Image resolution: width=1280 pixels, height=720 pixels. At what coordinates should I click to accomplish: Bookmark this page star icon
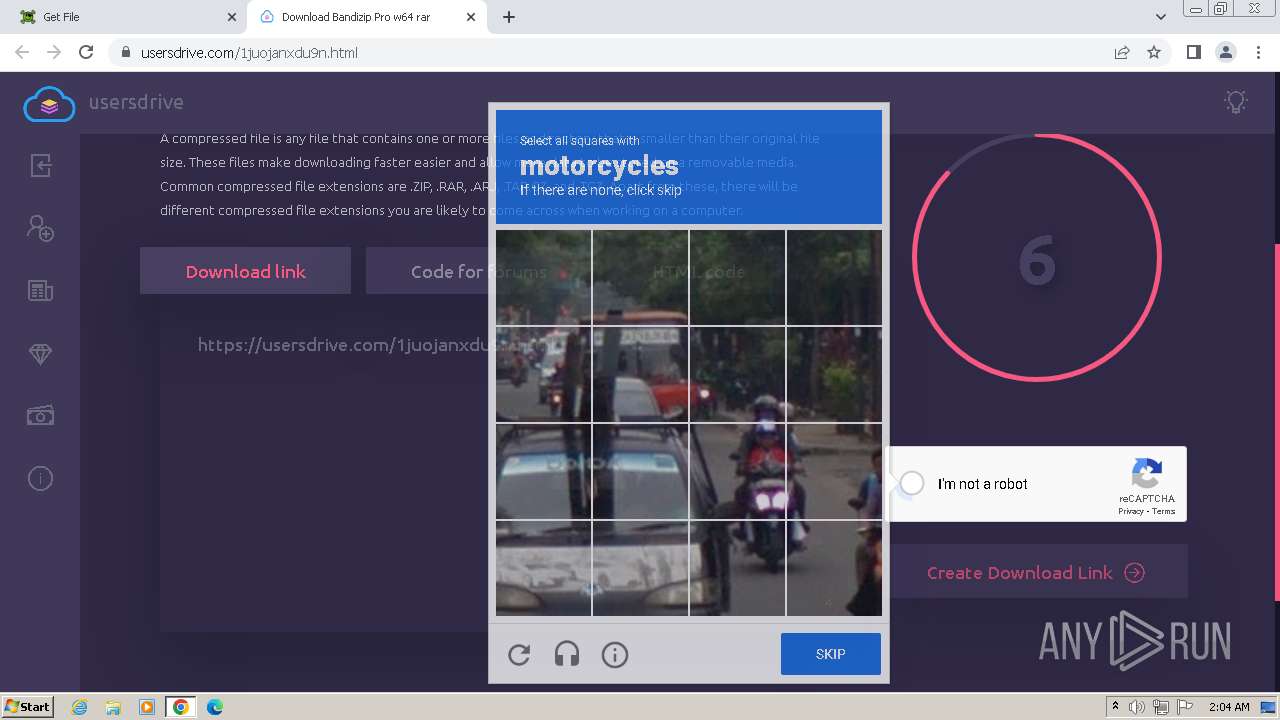pyautogui.click(x=1154, y=52)
